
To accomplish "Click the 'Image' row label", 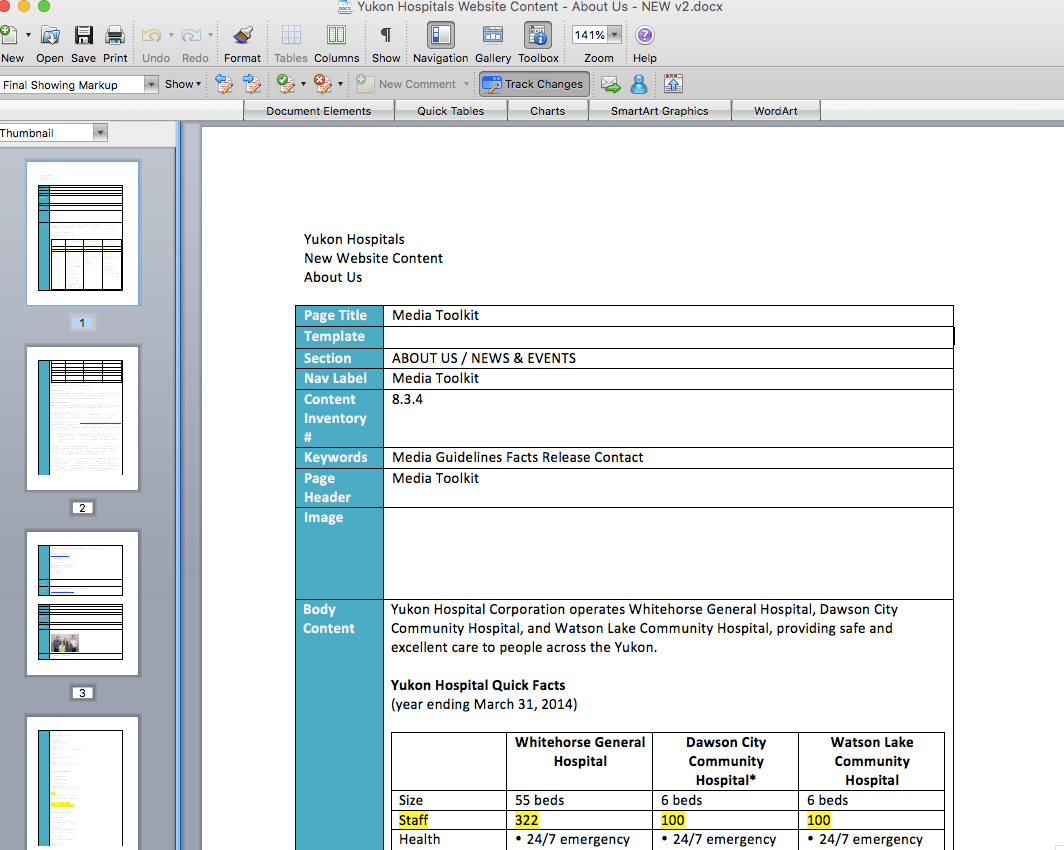I will coord(323,518).
